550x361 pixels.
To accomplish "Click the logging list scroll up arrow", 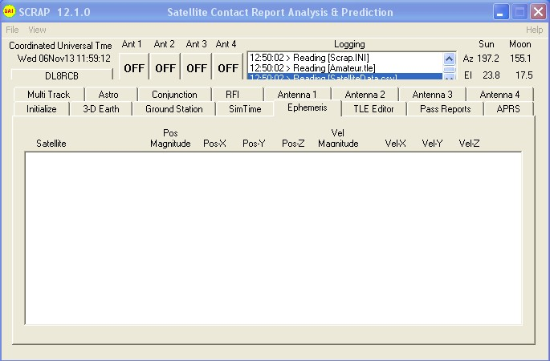I will (449, 59).
